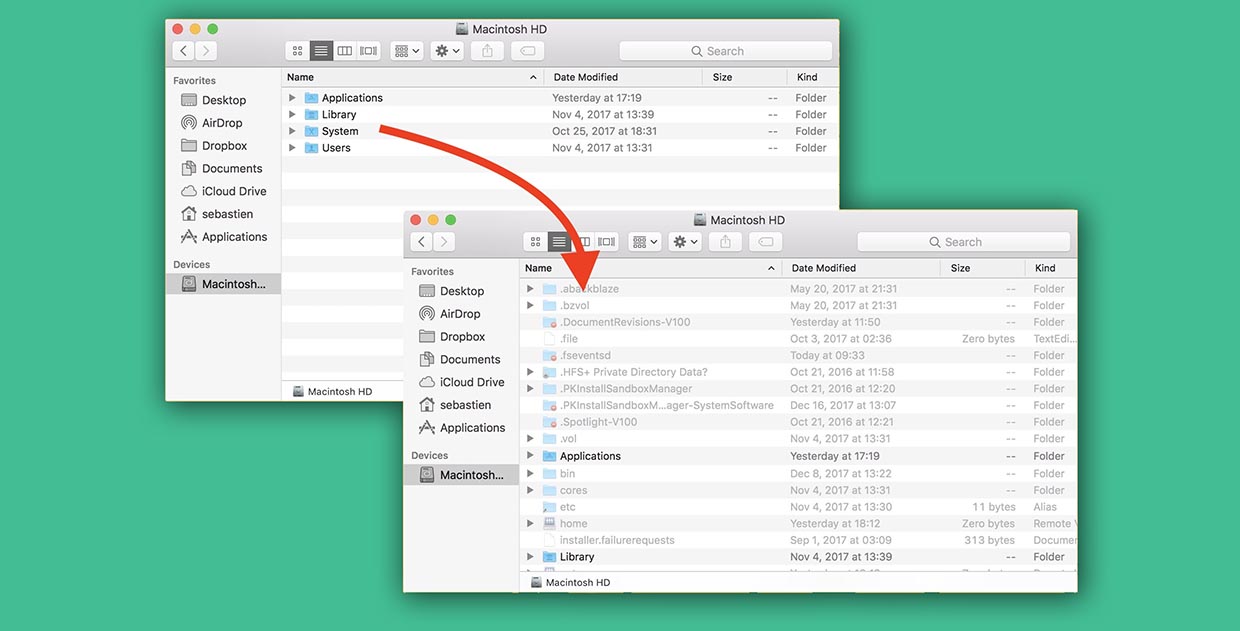This screenshot has height=631, width=1240.
Task: Go forward in the rear Finder window
Action: [206, 51]
